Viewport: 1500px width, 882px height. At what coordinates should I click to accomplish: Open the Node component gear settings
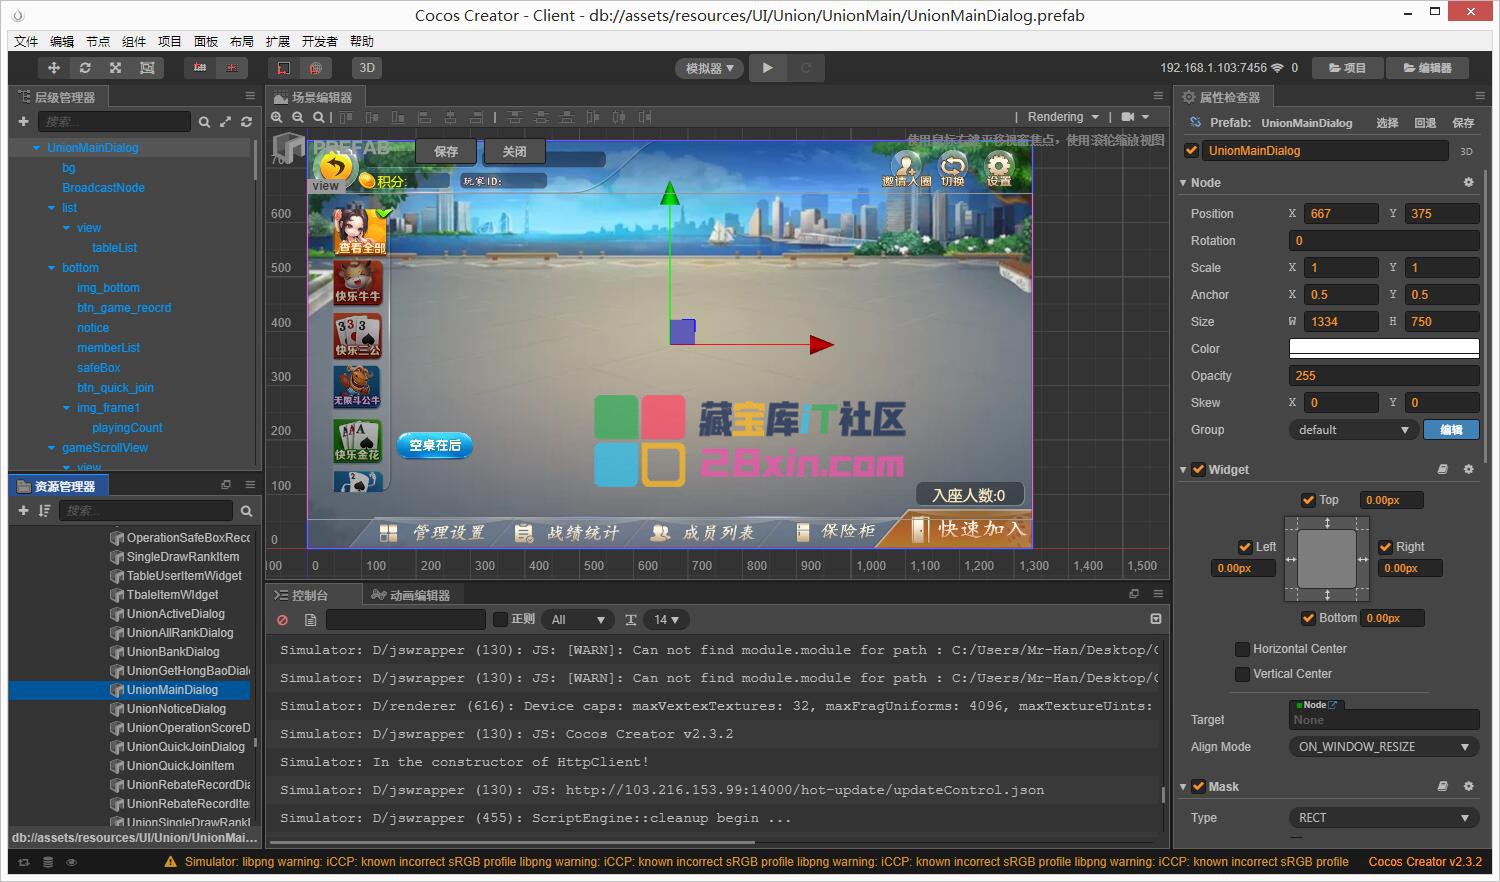tap(1468, 183)
